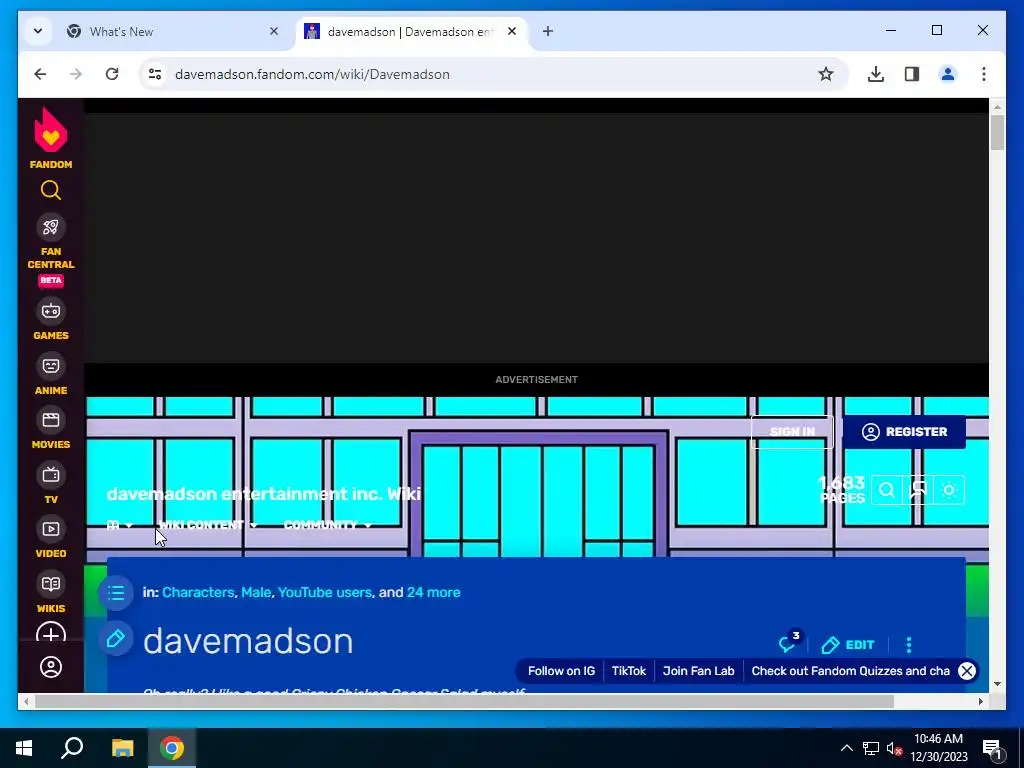The width and height of the screenshot is (1024, 768).
Task: Expand the Wiki Content menu
Action: (208, 525)
